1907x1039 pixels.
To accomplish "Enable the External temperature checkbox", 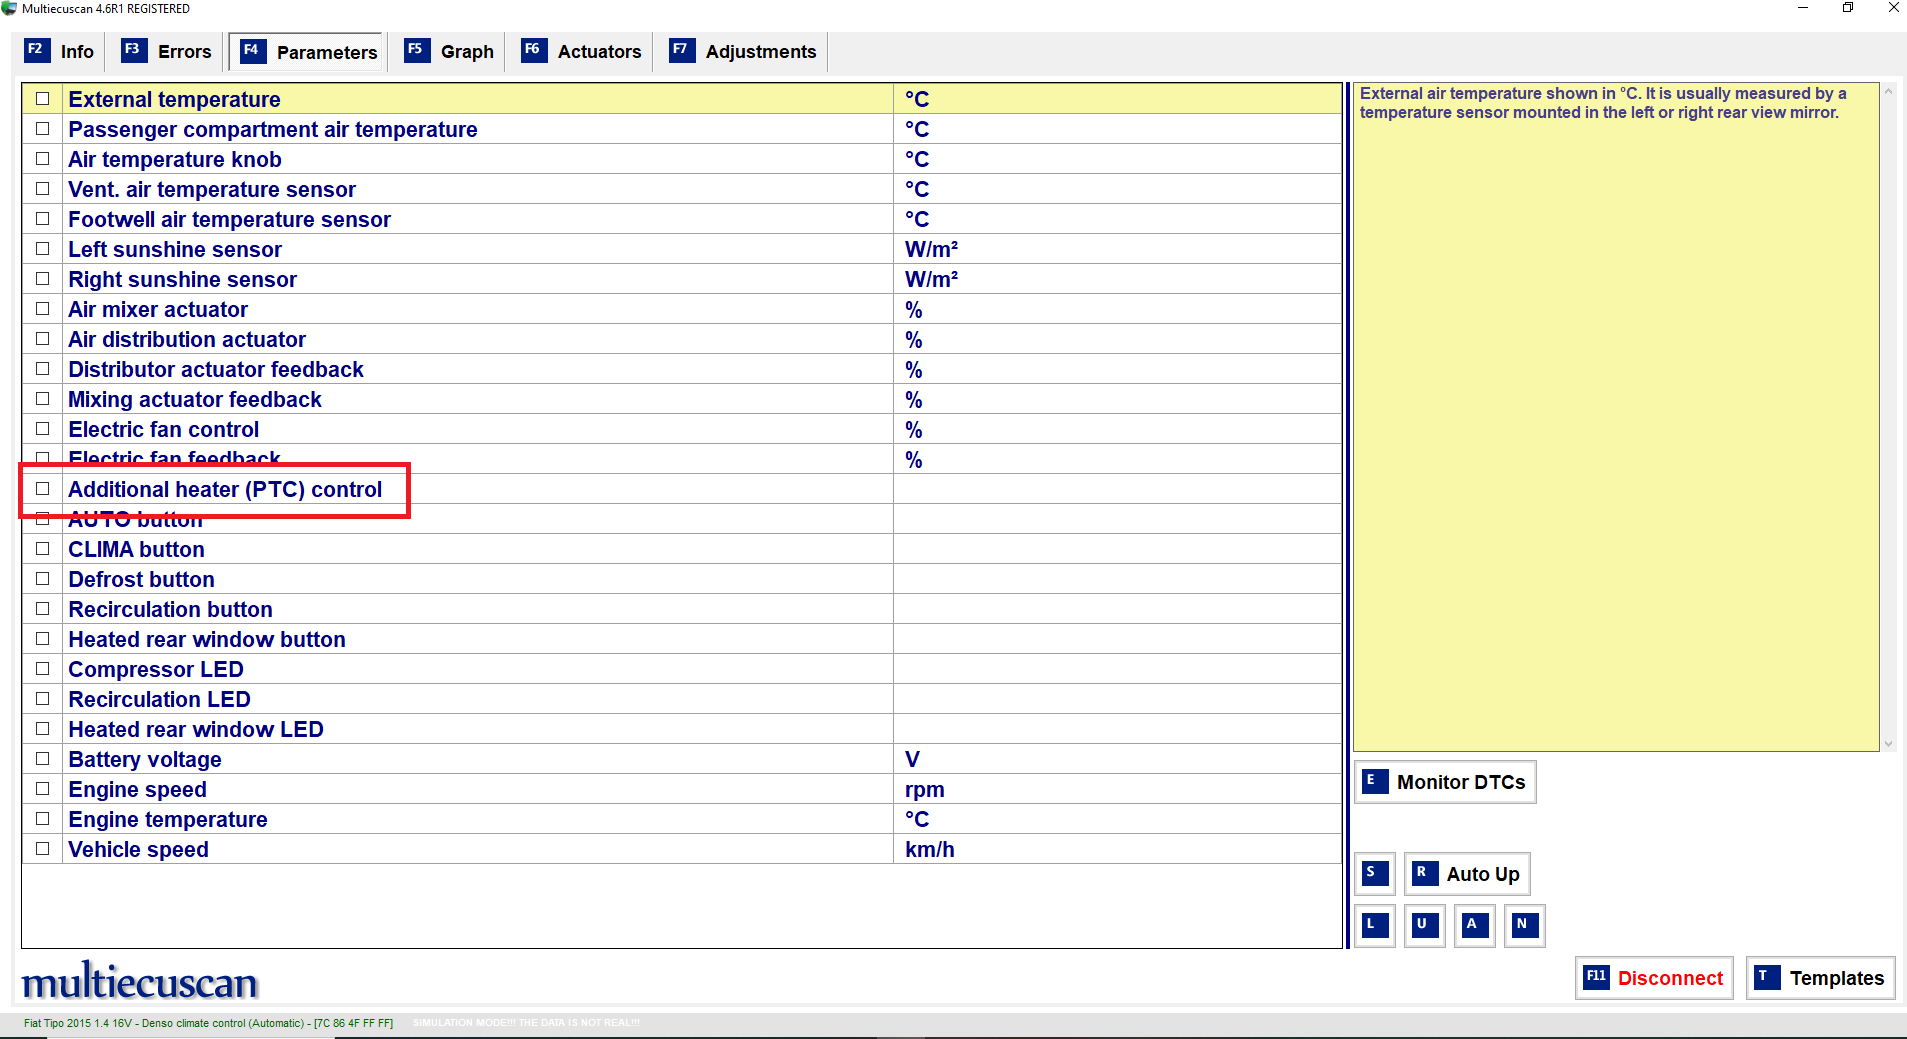I will click(x=43, y=99).
